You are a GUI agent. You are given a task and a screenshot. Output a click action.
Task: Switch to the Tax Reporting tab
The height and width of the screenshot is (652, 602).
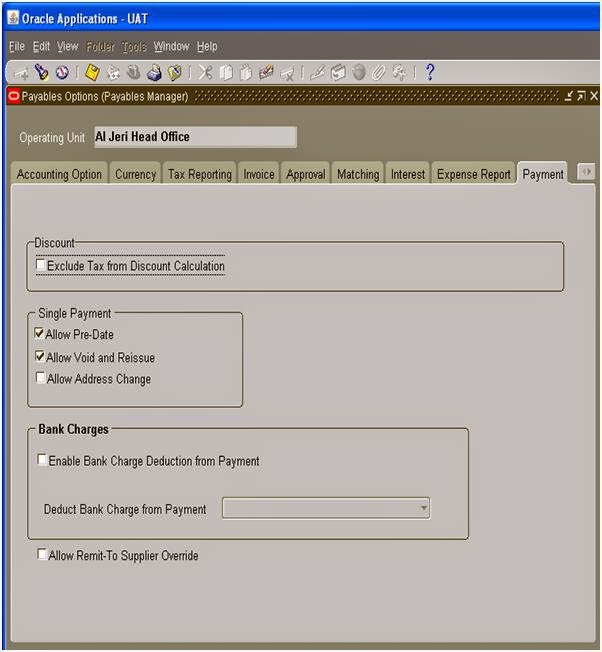(200, 174)
